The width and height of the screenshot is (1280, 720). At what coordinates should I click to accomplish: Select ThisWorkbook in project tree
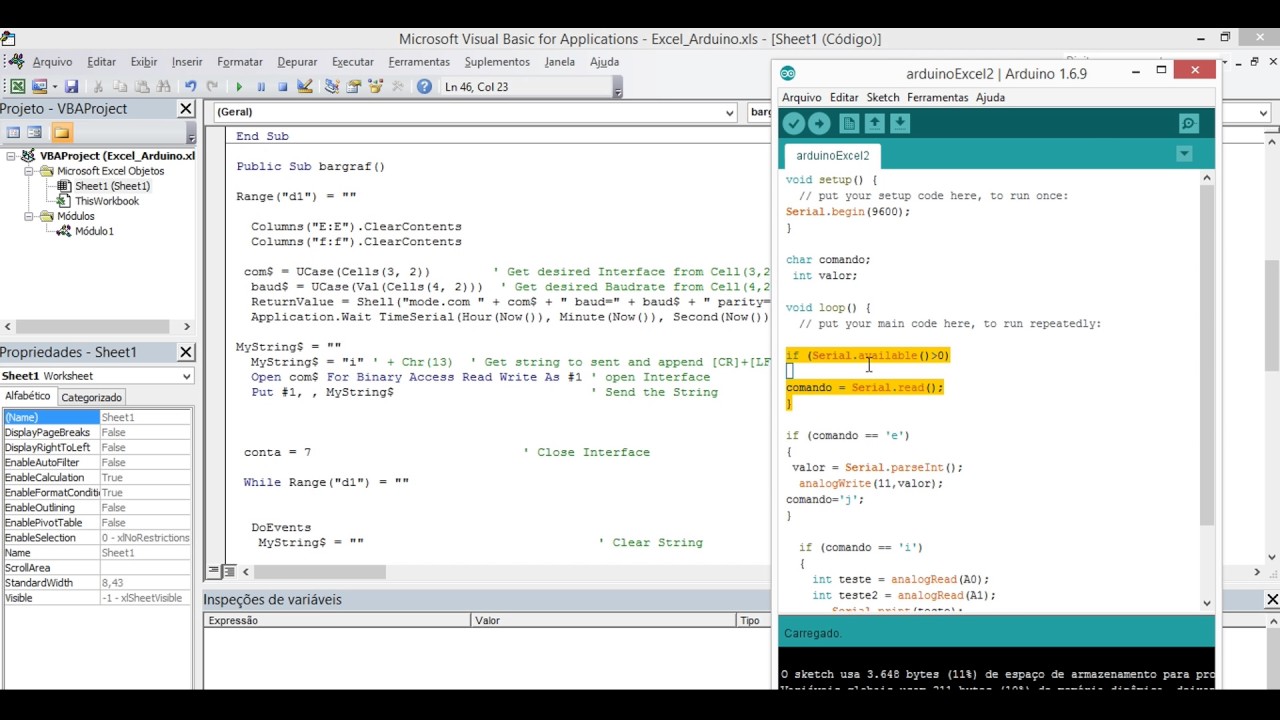[x=106, y=201]
